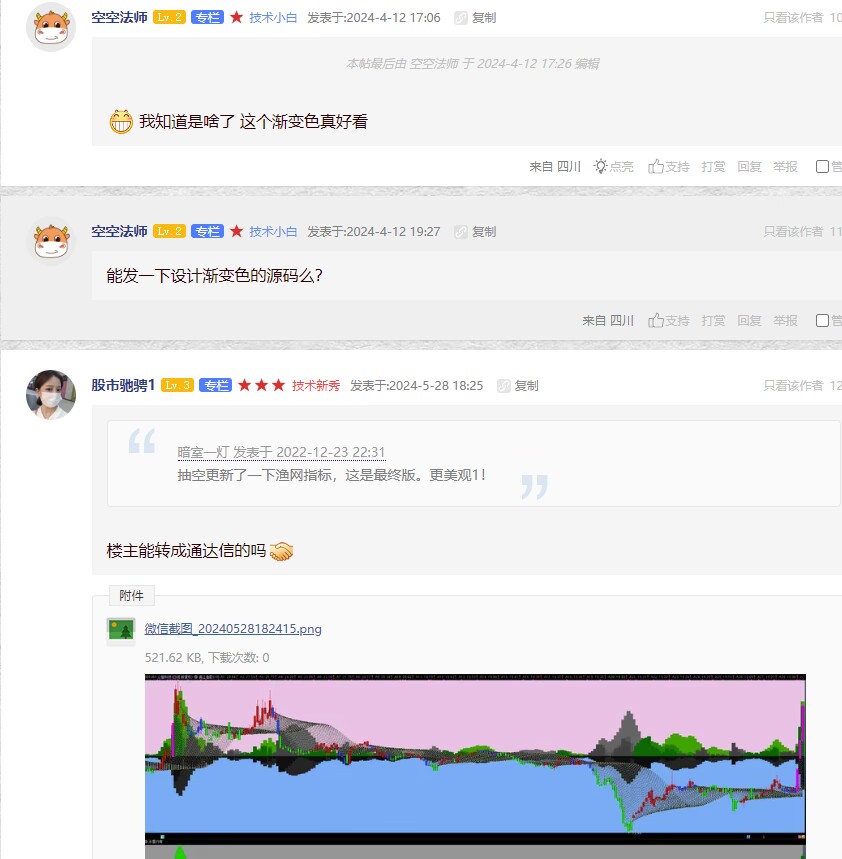The width and height of the screenshot is (842, 859).
Task: Open the stock chart image thumbnail
Action: click(475, 766)
